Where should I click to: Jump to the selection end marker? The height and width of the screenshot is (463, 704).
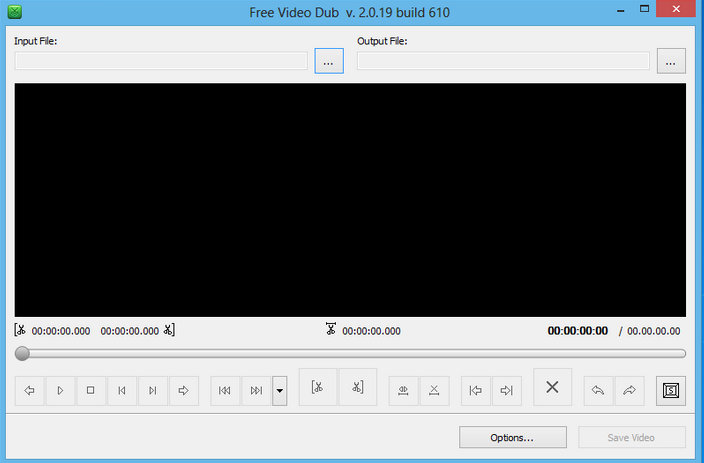[507, 391]
